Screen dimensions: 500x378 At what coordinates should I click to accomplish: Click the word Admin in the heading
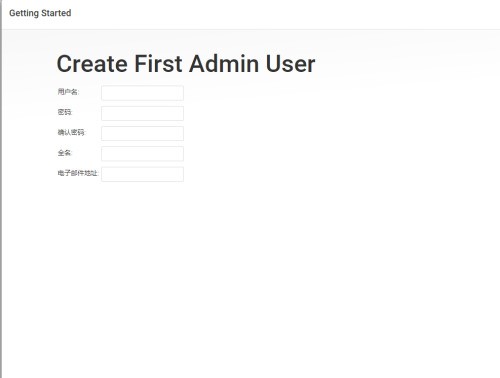(224, 64)
